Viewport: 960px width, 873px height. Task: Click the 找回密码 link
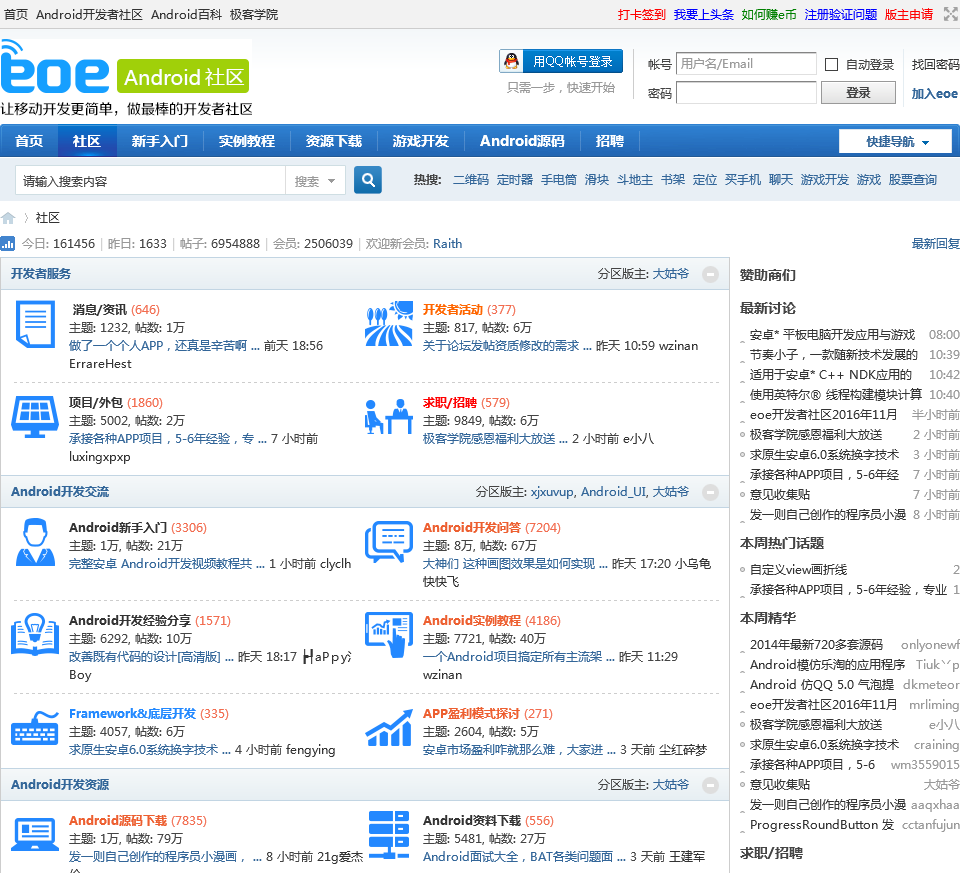pyautogui.click(x=936, y=64)
